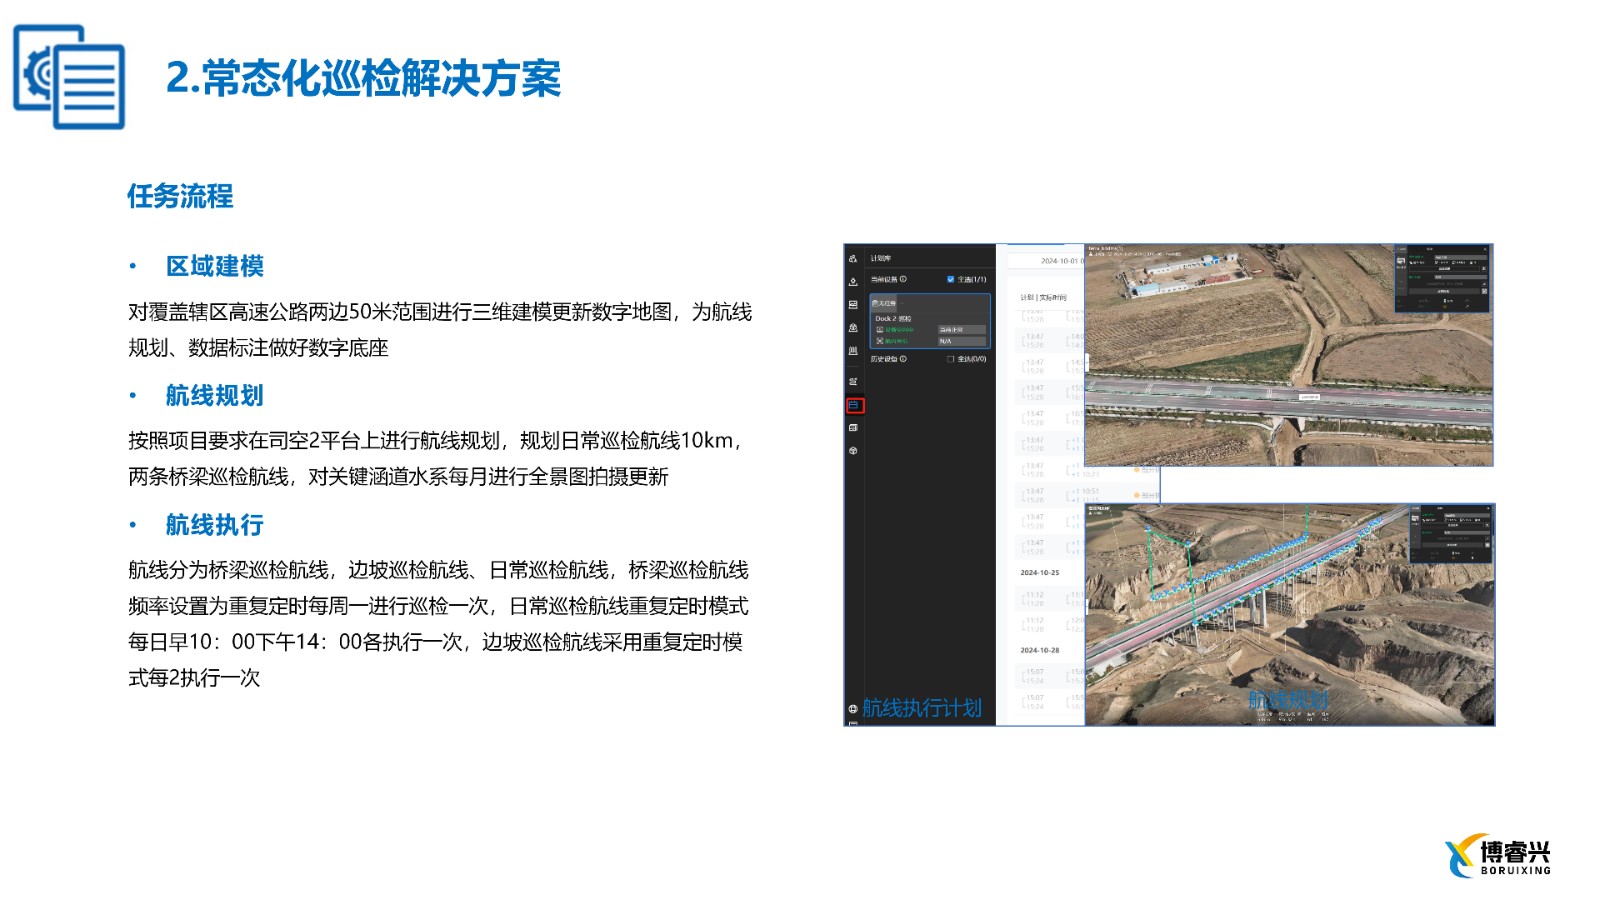The height and width of the screenshot is (900, 1600).
Task: Close the dark panel over the top aerial image
Action: pos(1485,249)
